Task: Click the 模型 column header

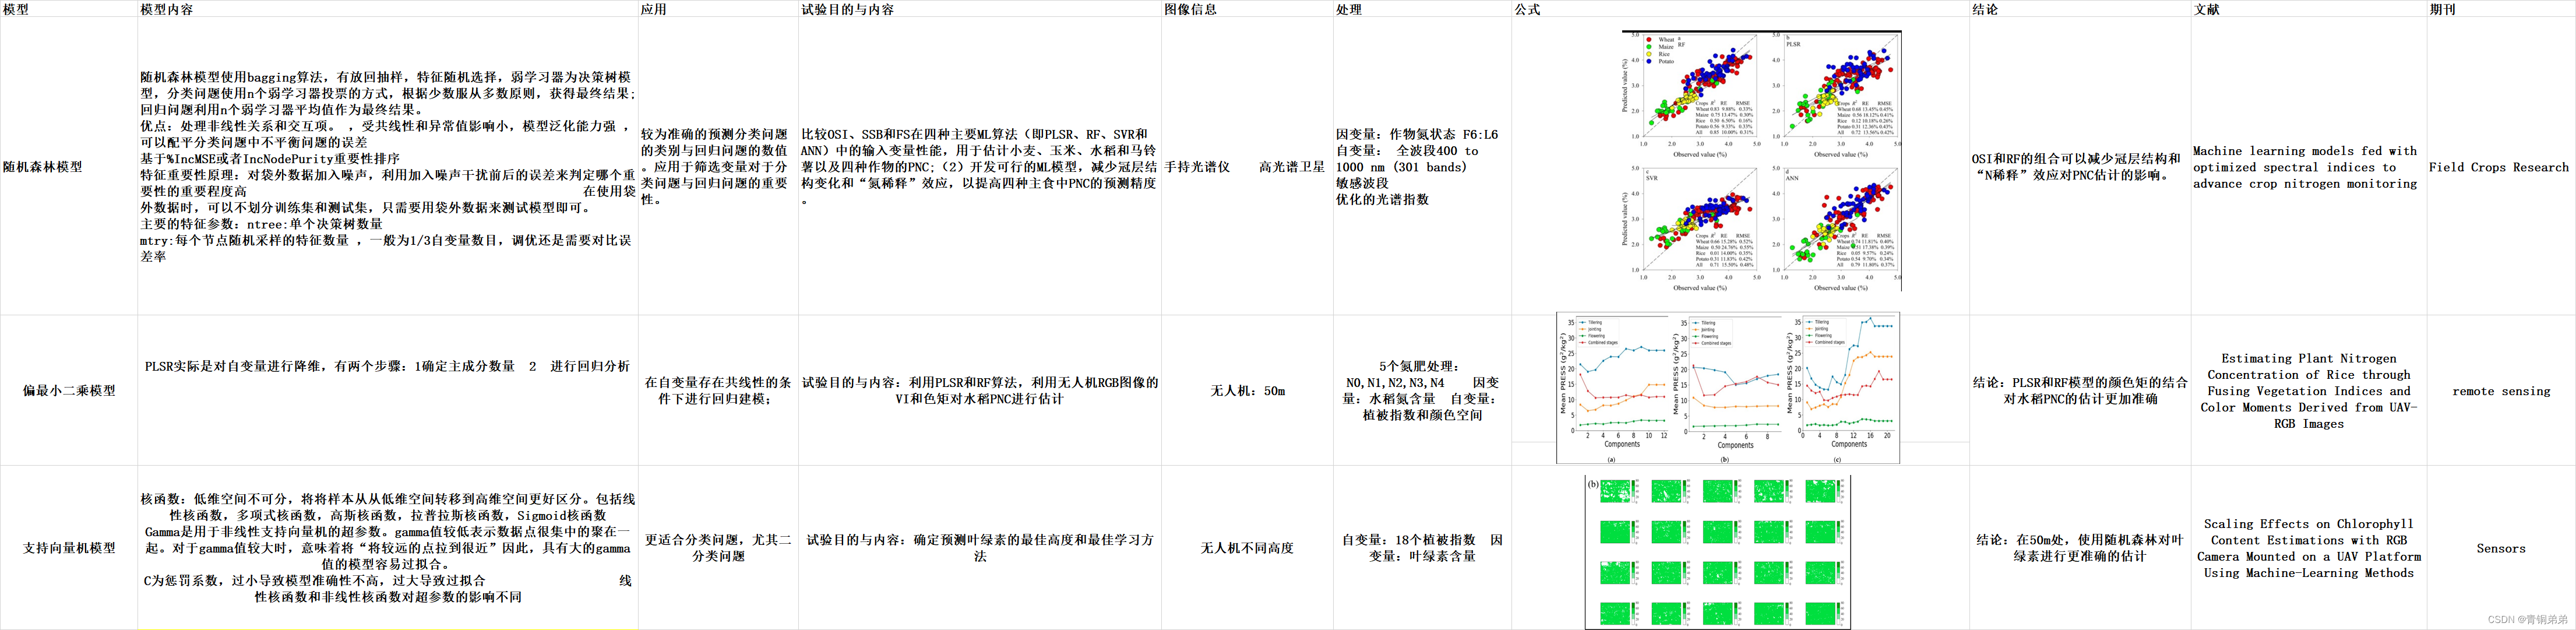Action: pos(16,9)
